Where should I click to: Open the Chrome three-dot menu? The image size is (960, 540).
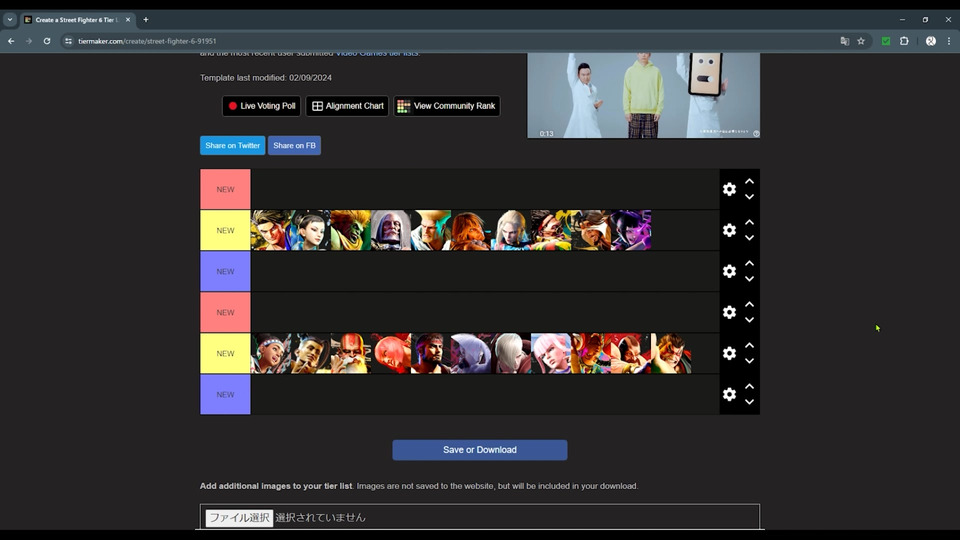949,41
